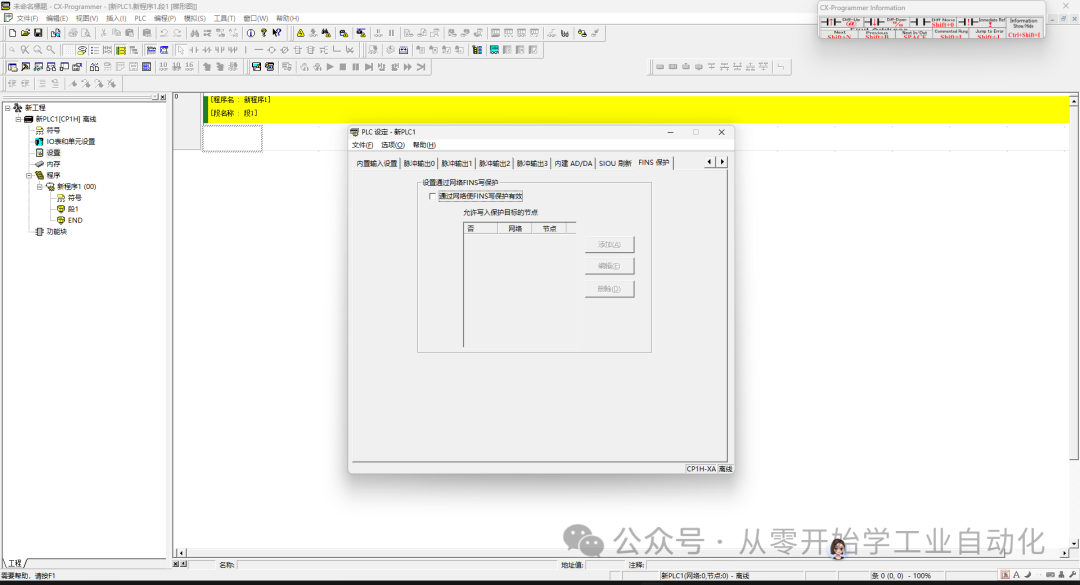Save project using the floppy disk icon
The width and height of the screenshot is (1080, 585).
tap(38, 32)
